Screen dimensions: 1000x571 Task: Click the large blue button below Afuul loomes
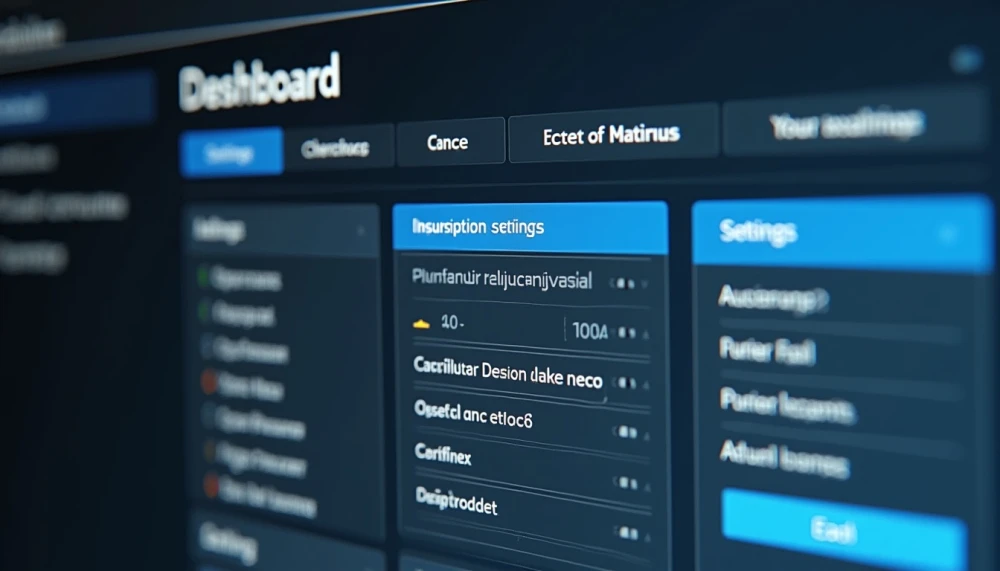click(843, 528)
